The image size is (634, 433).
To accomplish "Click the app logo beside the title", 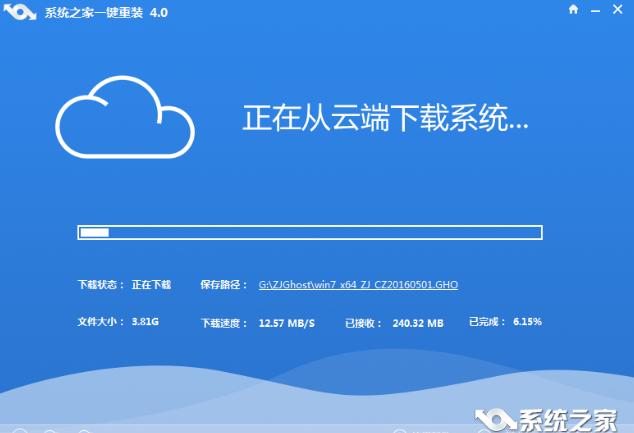I will tap(20, 10).
